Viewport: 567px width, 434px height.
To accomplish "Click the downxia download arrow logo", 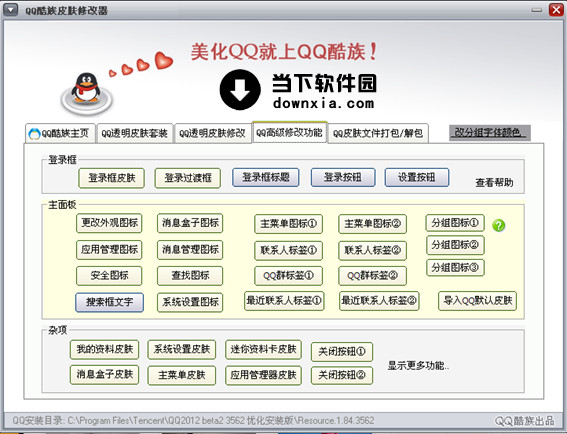I will [x=240, y=90].
